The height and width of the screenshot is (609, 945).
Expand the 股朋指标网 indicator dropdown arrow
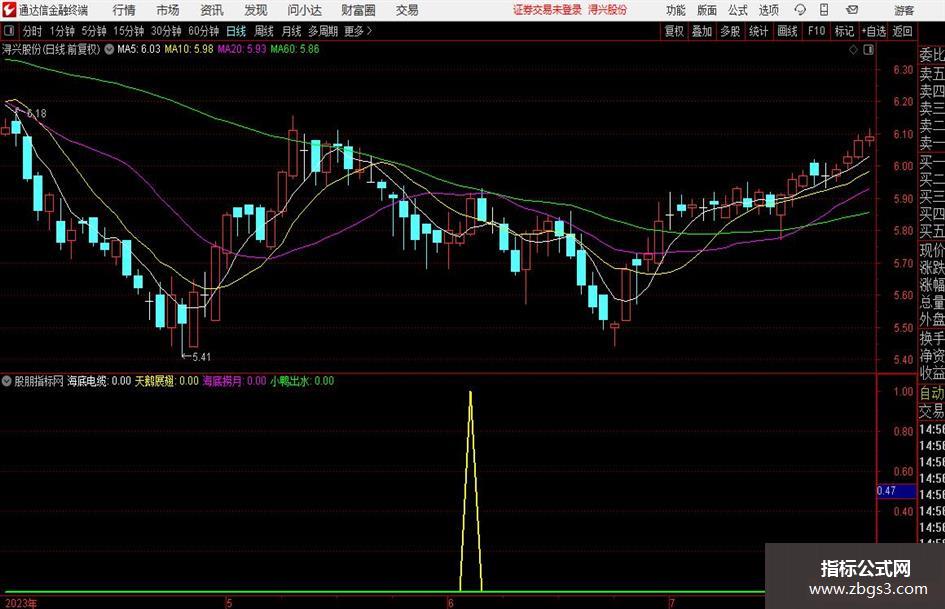pyautogui.click(x=7, y=381)
